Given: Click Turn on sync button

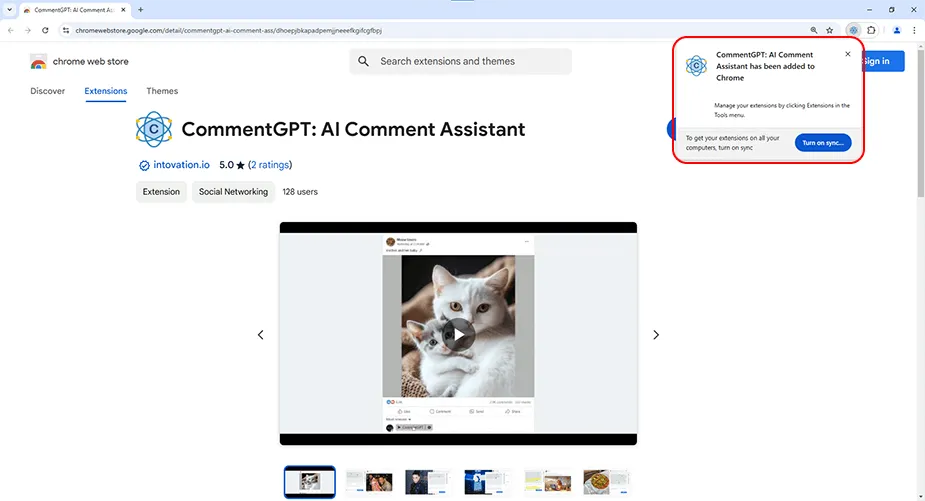Looking at the screenshot, I should [823, 143].
